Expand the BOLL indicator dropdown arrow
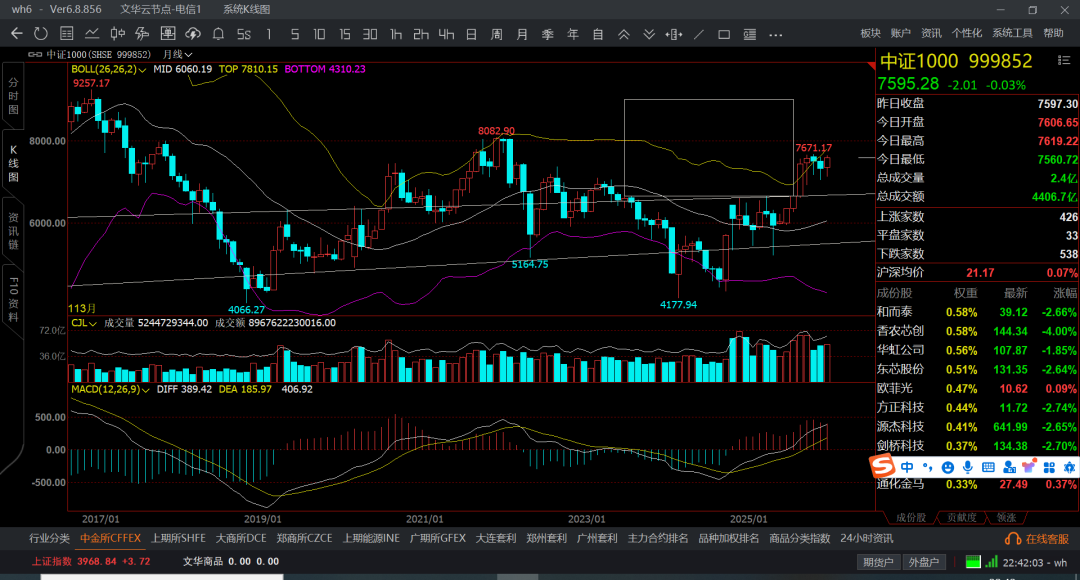This screenshot has width=1080, height=580. pyautogui.click(x=144, y=70)
